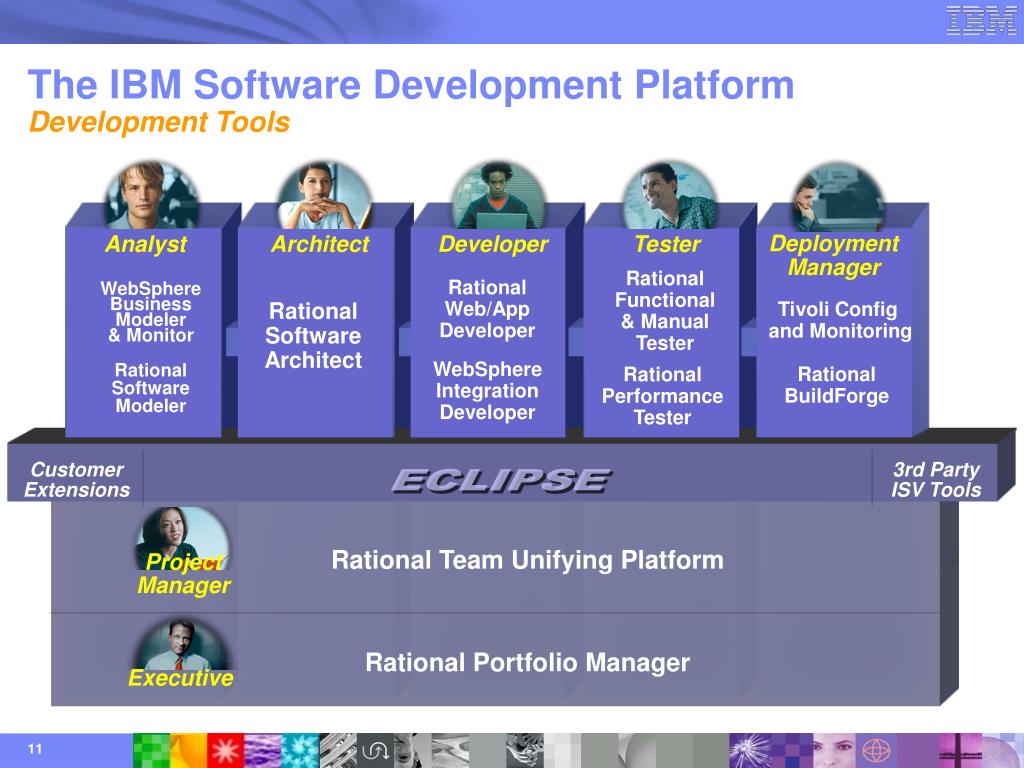1024x768 pixels.
Task: Click slide number 11 in footer
Action: 35,749
